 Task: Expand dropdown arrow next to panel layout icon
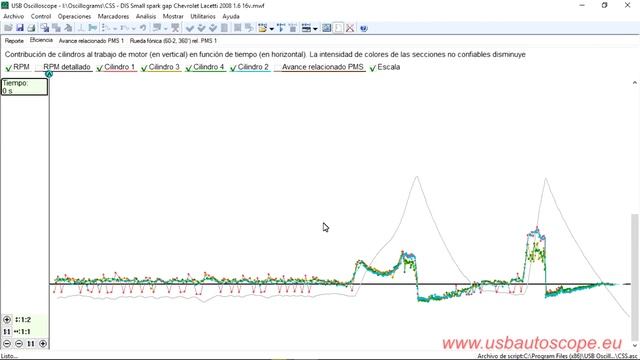315,29
